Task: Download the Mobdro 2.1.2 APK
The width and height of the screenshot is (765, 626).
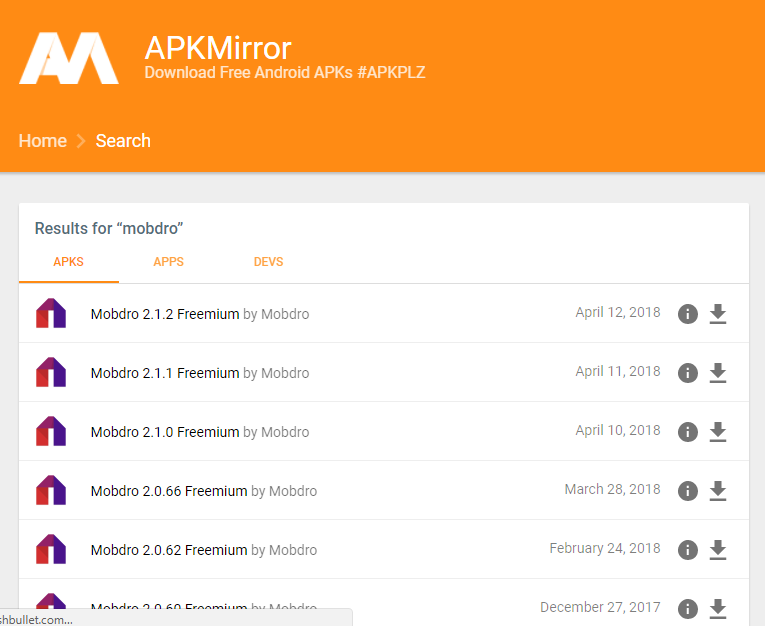Action: tap(718, 314)
